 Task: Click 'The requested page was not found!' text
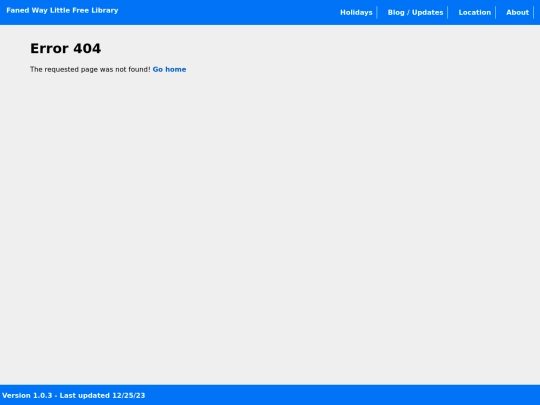tap(90, 69)
